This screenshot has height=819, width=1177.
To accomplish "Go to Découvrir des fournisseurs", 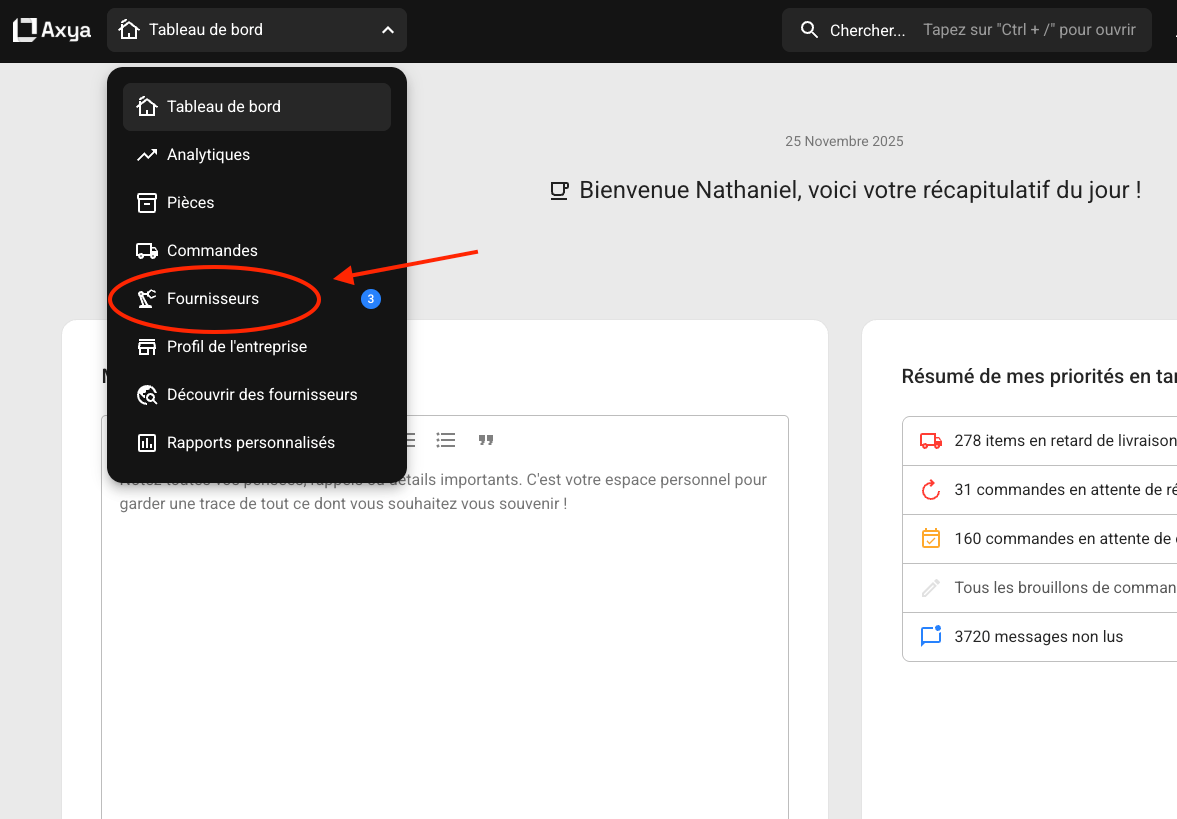I will [262, 395].
